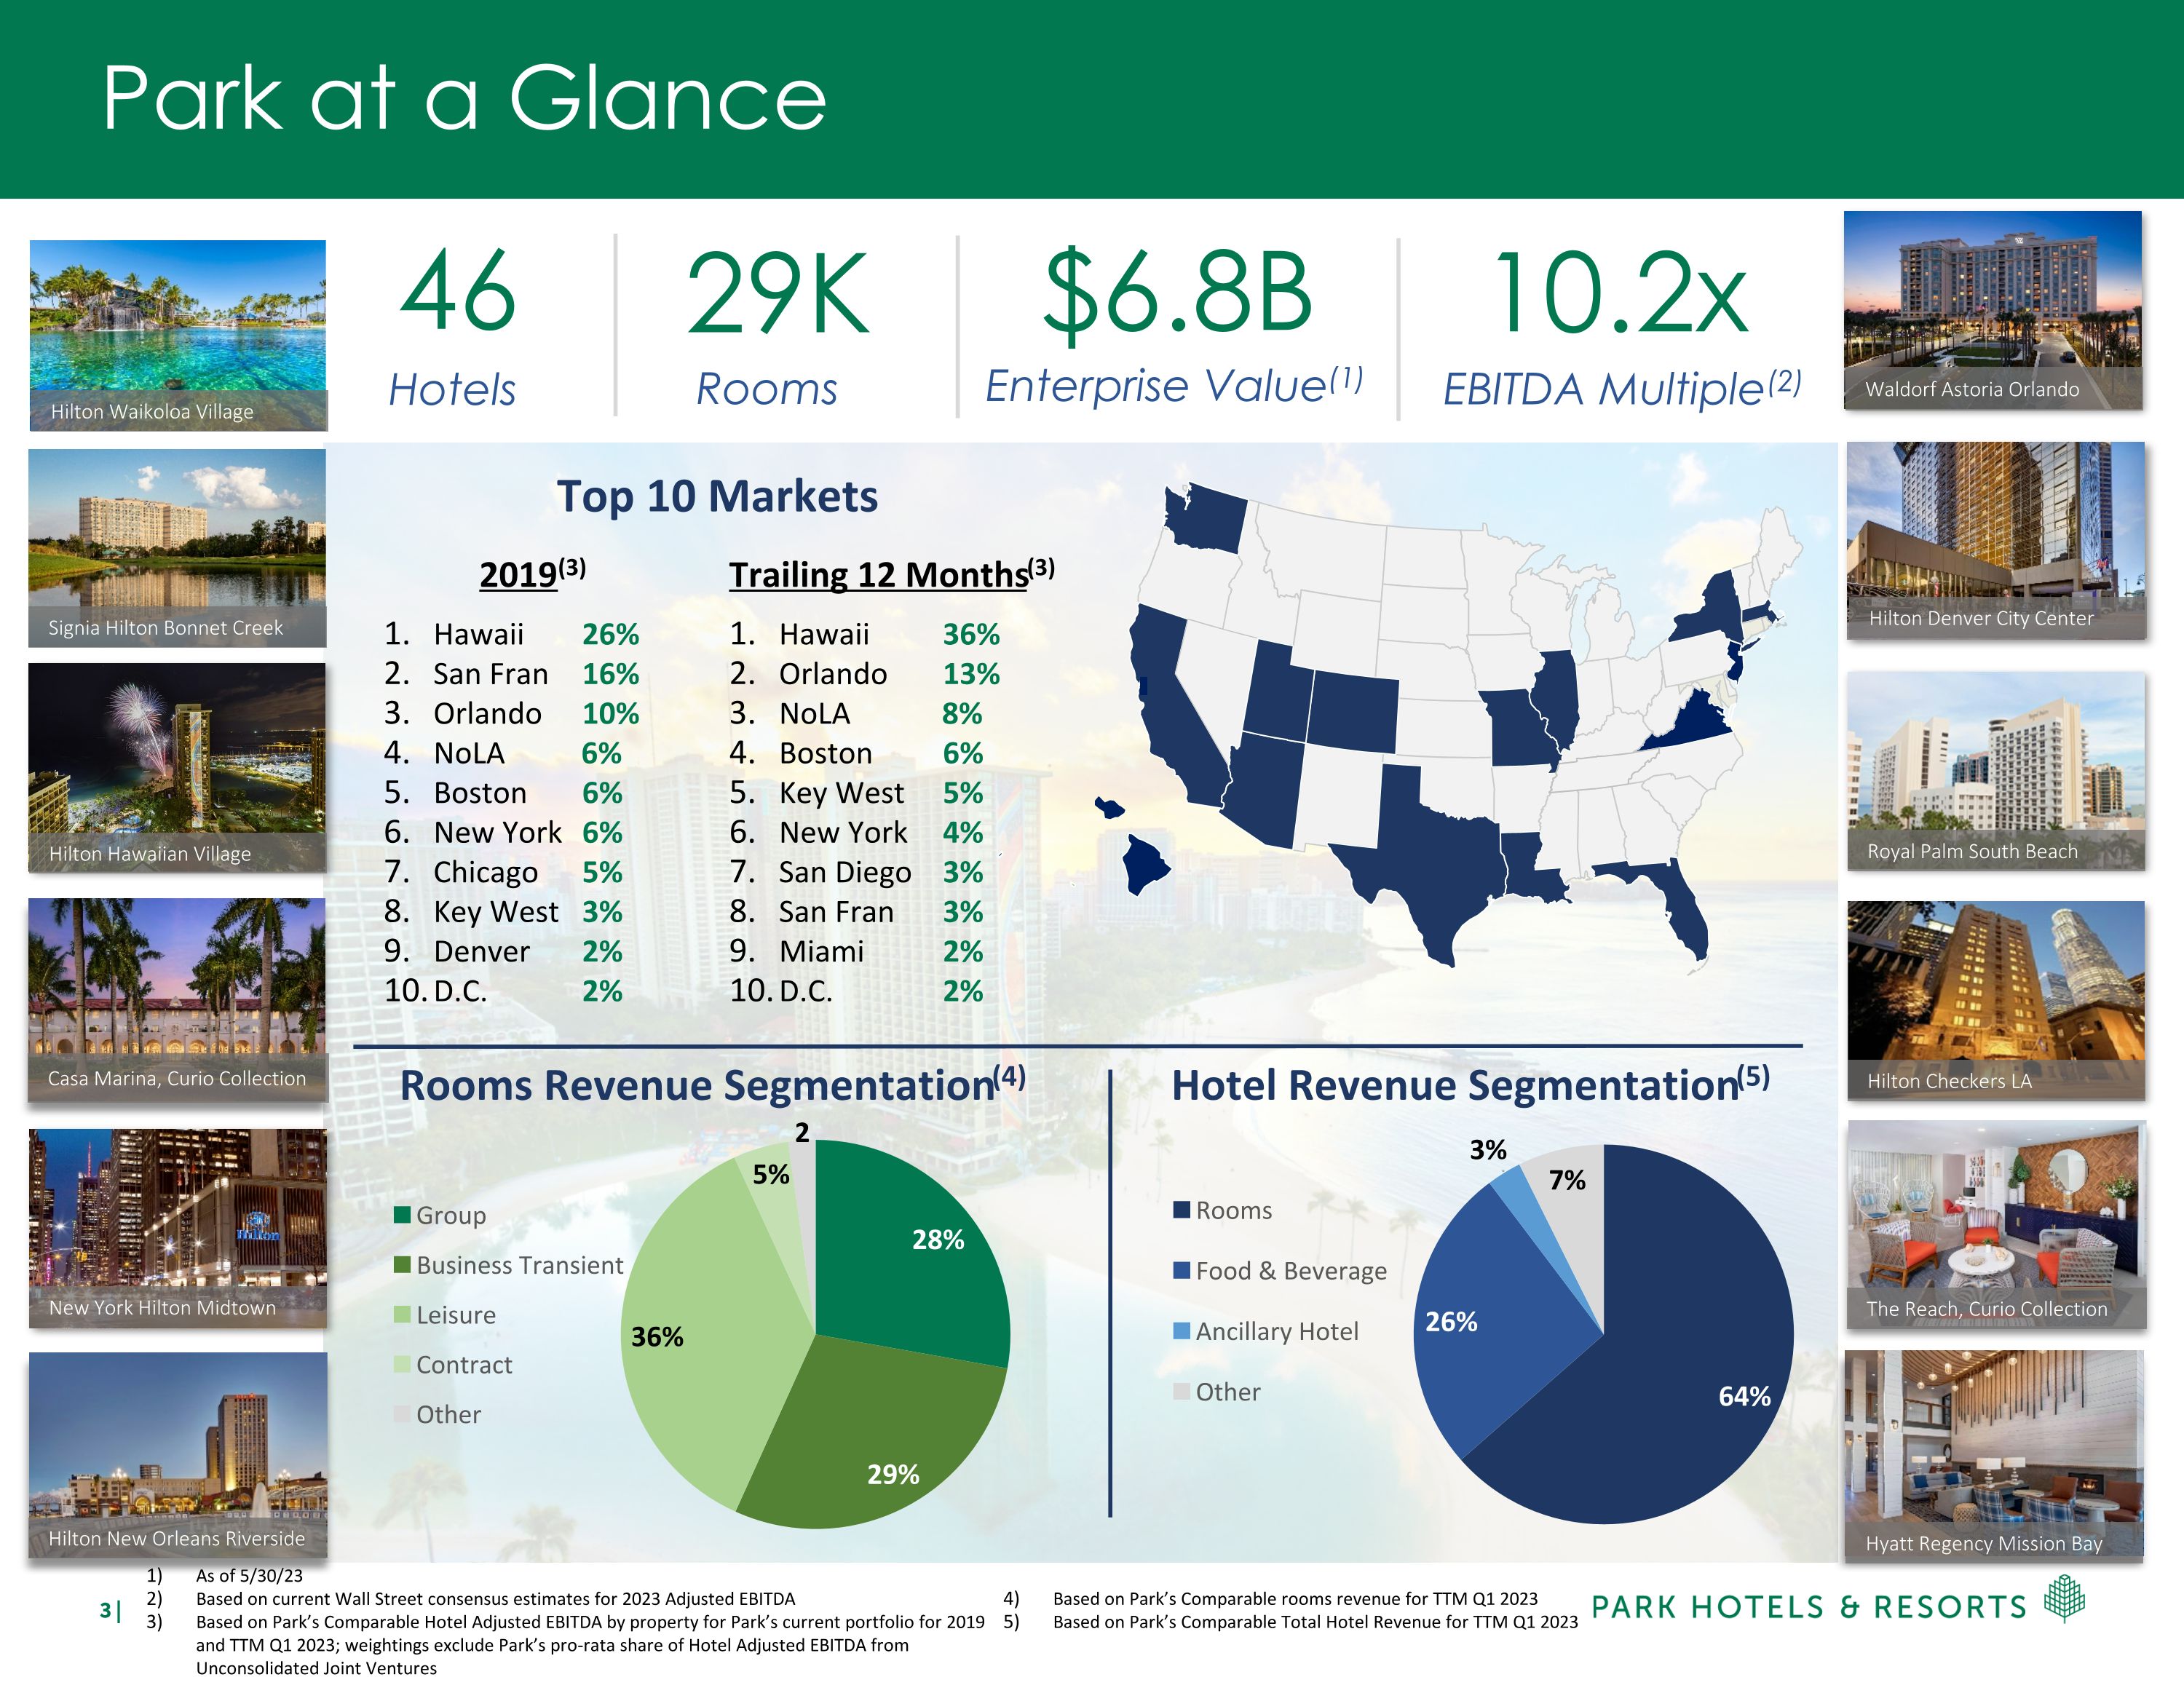Click the Park Hotels & Resorts logo icon
Viewport: 2184px width, 1685px height.
(x=2064, y=1598)
